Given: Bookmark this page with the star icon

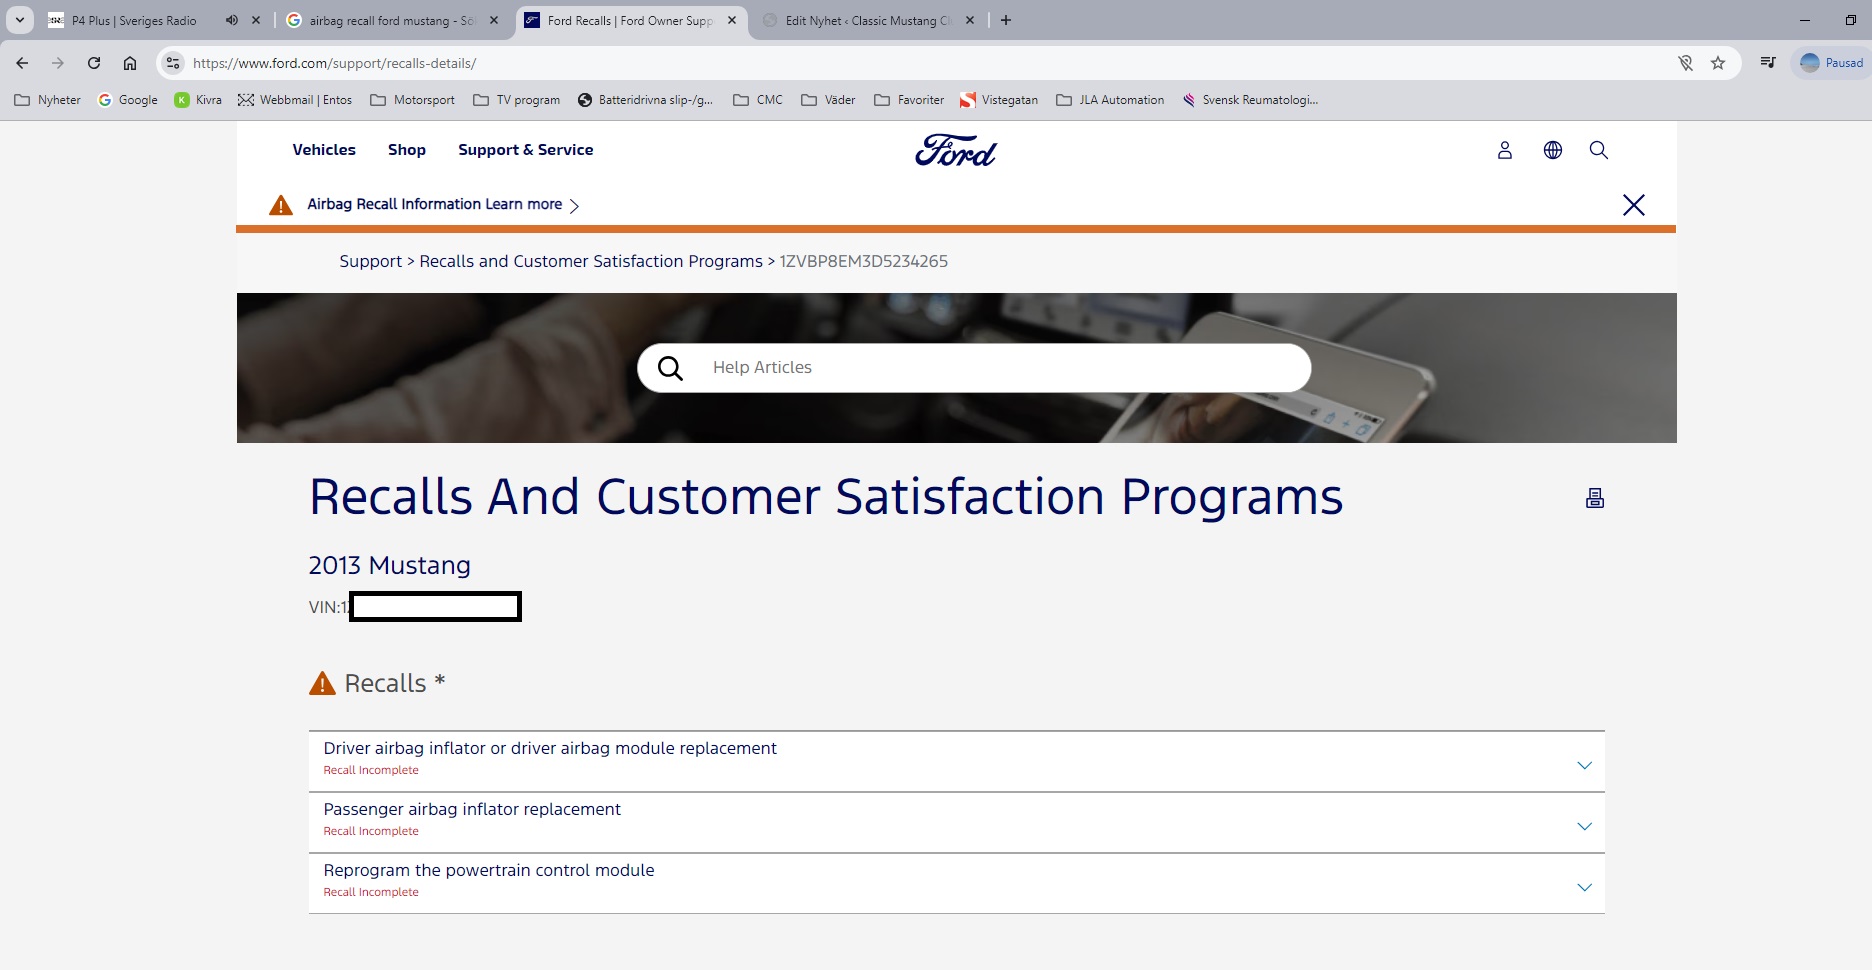Looking at the screenshot, I should pos(1718,63).
